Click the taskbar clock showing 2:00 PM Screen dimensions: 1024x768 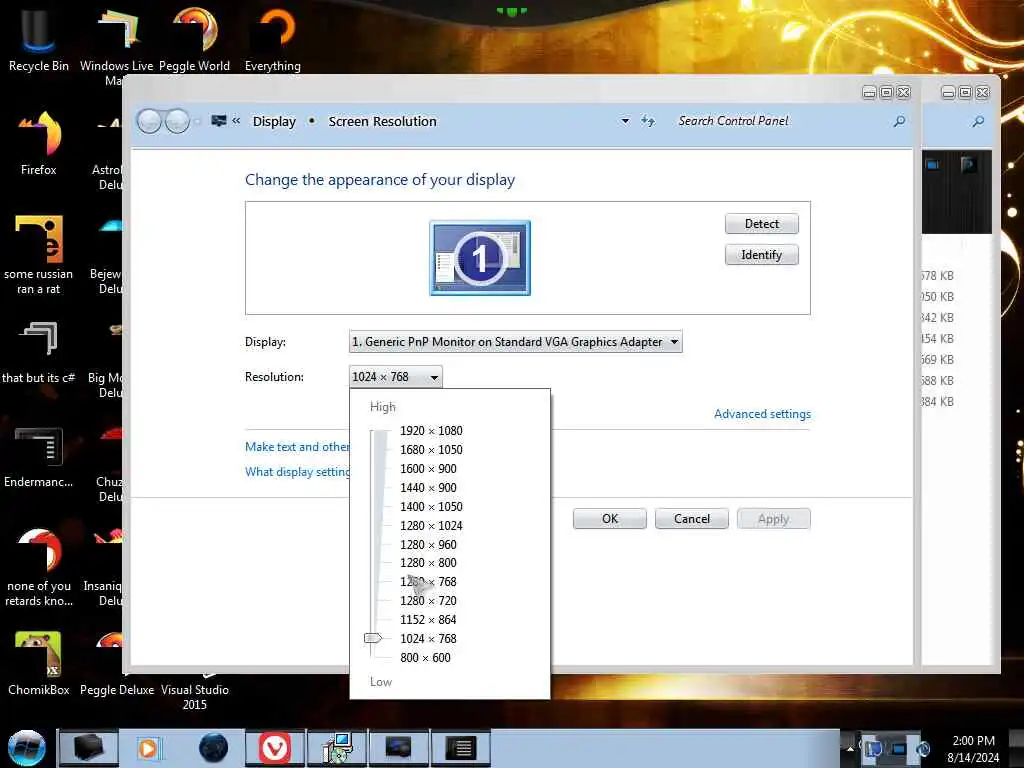(973, 749)
